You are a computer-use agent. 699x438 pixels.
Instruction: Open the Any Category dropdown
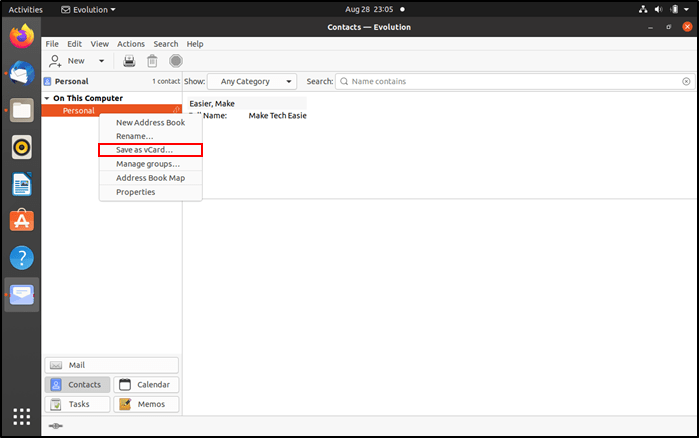[252, 82]
